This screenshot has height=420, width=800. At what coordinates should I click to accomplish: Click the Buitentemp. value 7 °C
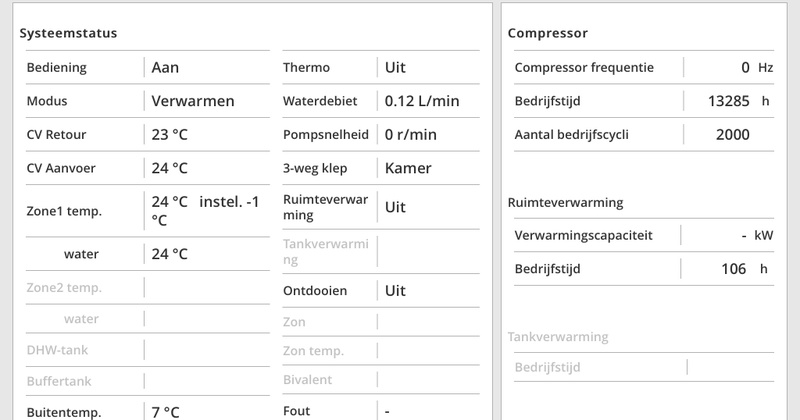click(x=165, y=411)
